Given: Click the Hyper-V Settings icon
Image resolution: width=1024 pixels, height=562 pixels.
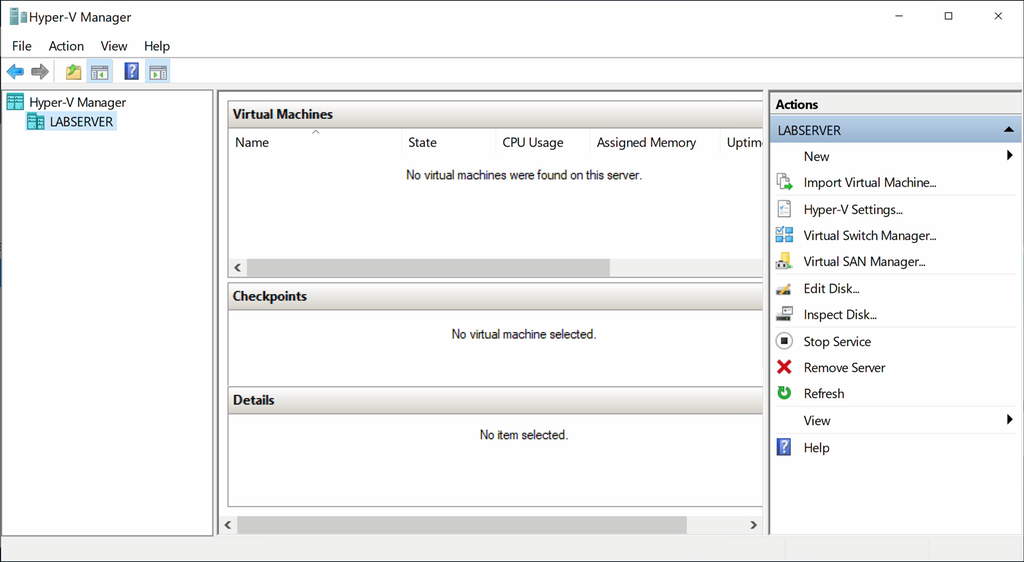Looking at the screenshot, I should (784, 209).
